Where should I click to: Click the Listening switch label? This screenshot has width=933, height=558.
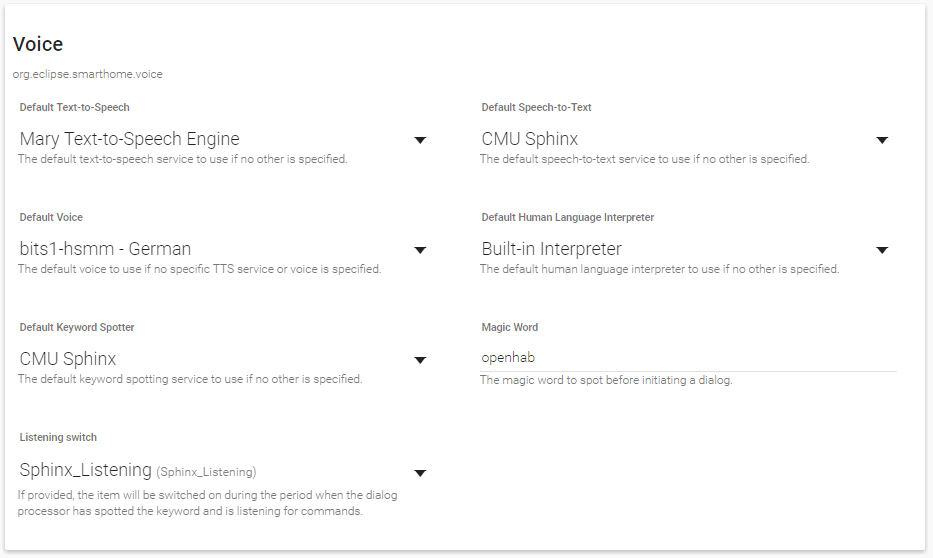coord(58,437)
